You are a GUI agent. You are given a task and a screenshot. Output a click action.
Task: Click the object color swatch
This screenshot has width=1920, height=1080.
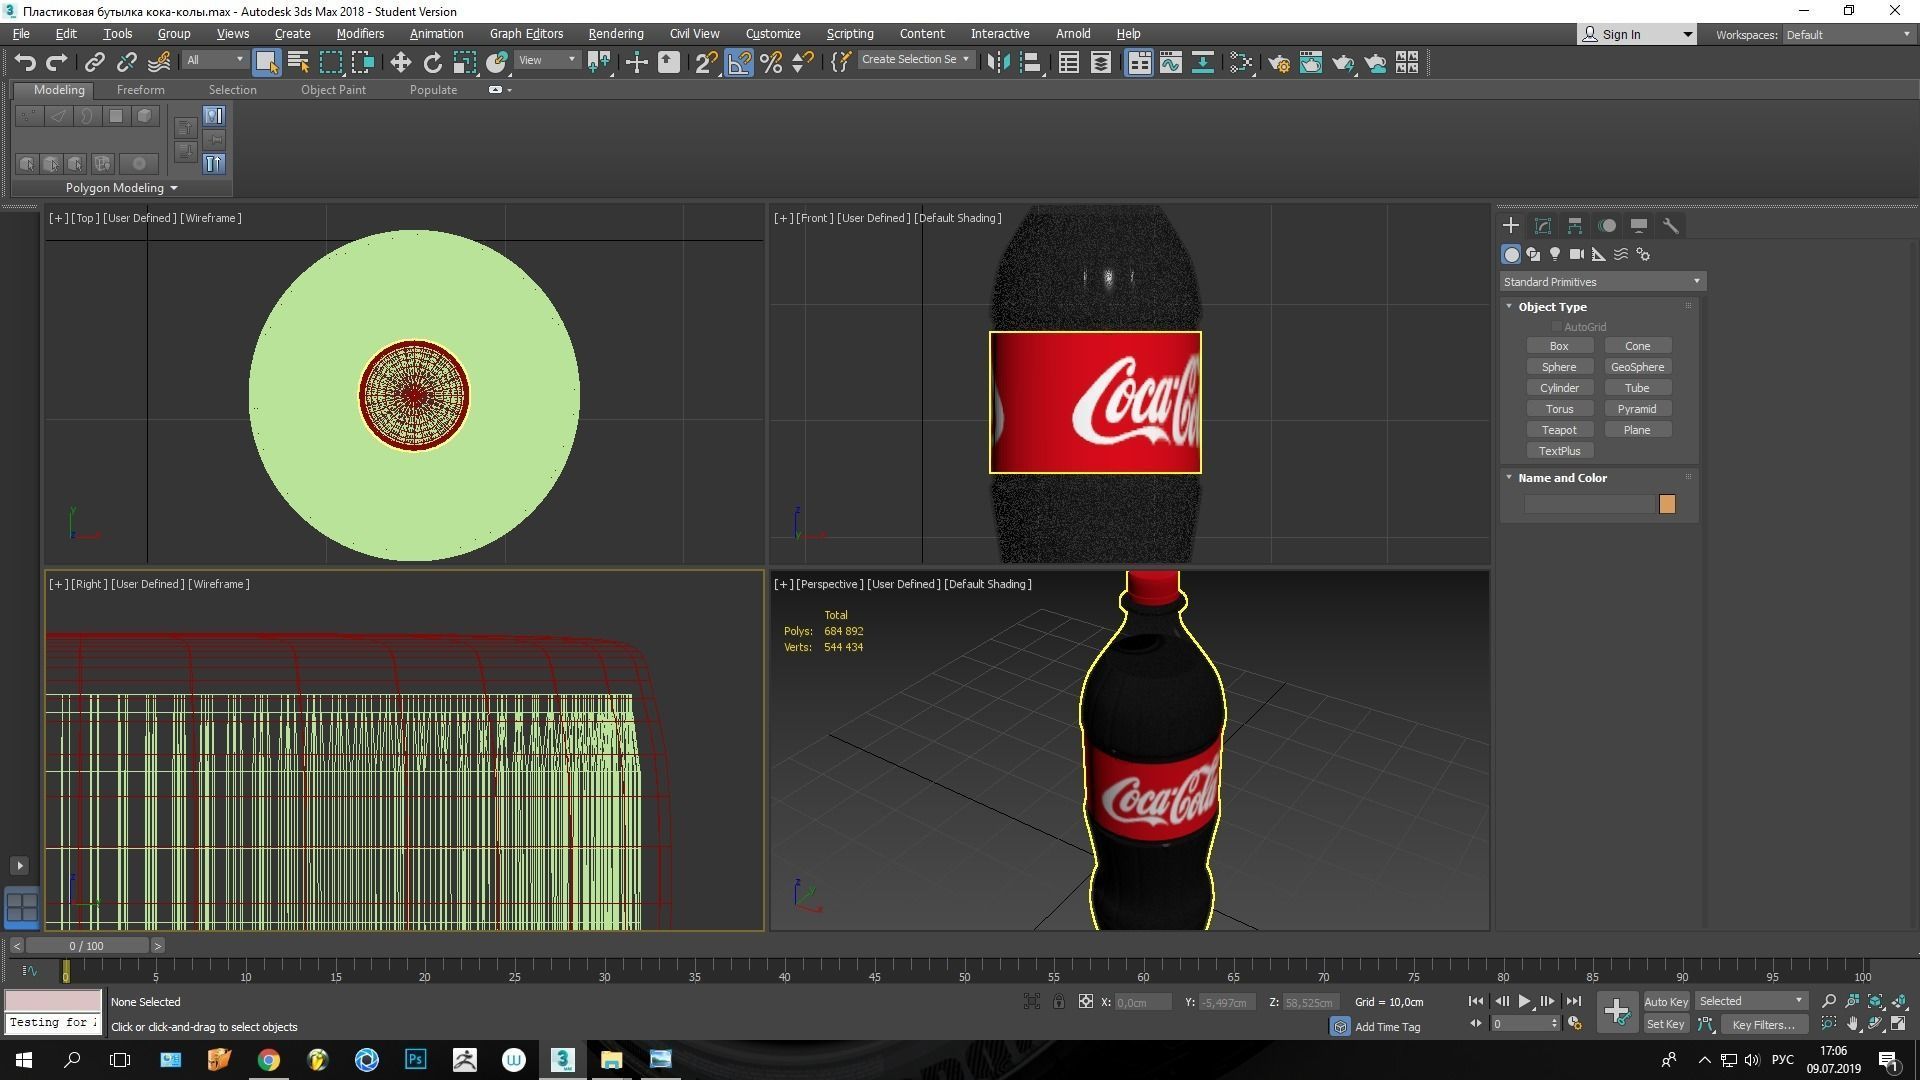(1667, 504)
